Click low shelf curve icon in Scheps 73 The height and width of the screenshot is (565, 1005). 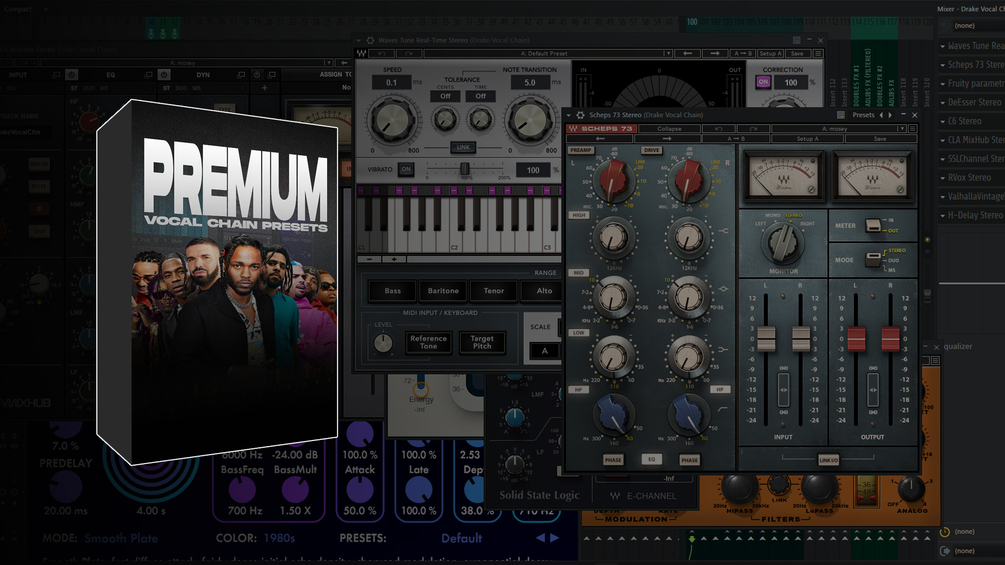pos(724,350)
